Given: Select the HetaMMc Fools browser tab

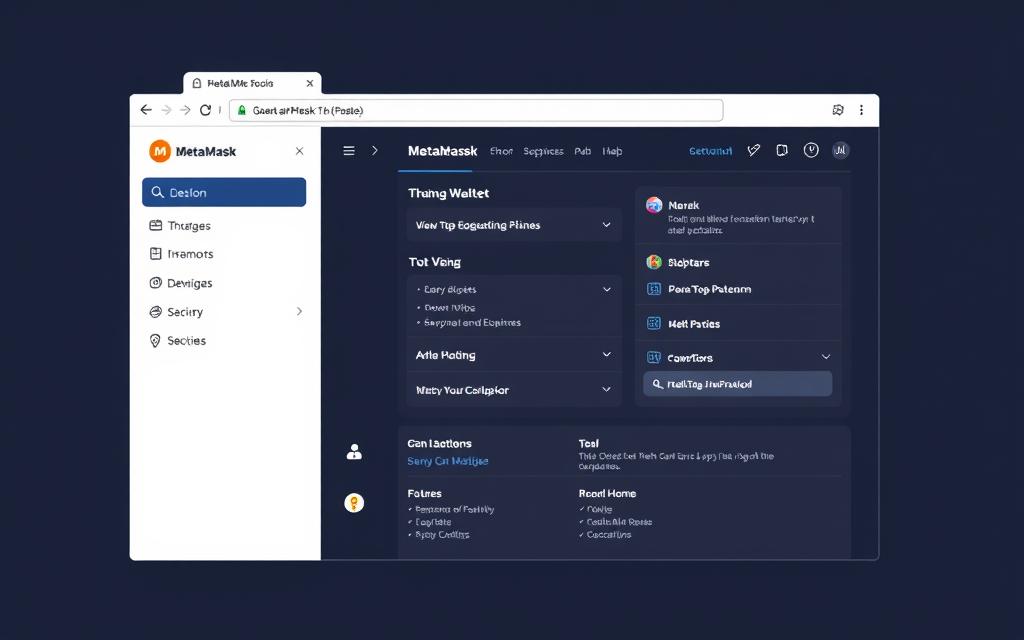Looking at the screenshot, I should click(x=251, y=83).
